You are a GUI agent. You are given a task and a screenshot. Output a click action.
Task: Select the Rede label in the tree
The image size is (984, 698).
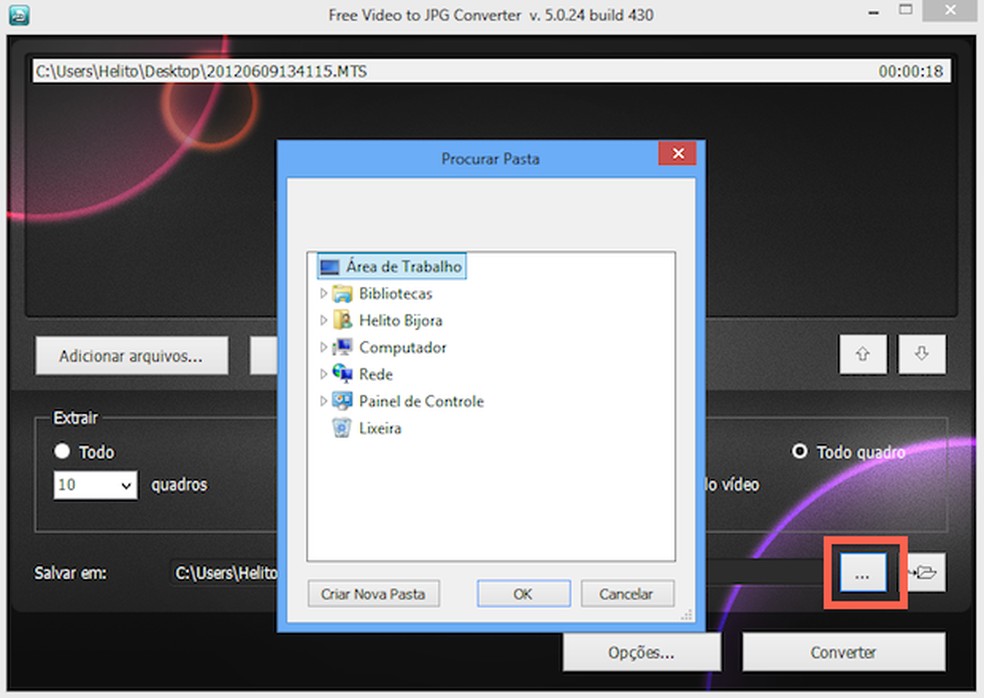(x=376, y=374)
